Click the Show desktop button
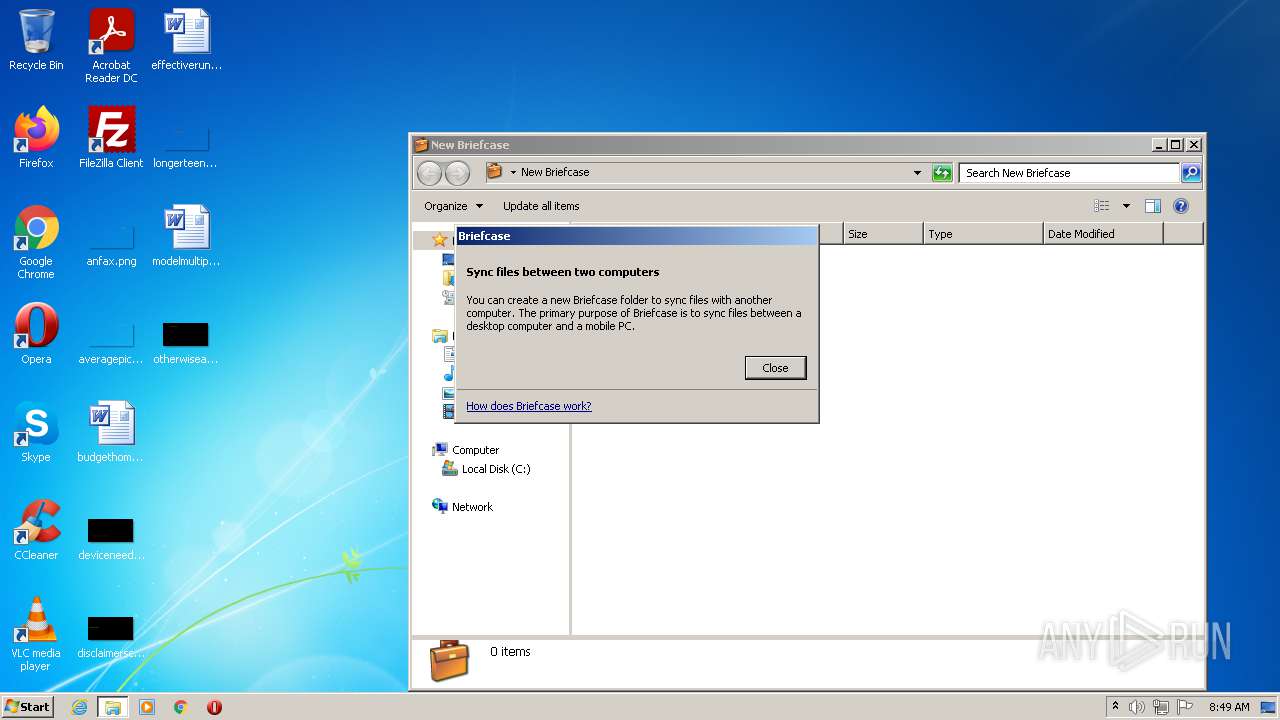The width and height of the screenshot is (1280, 720). click(1268, 707)
